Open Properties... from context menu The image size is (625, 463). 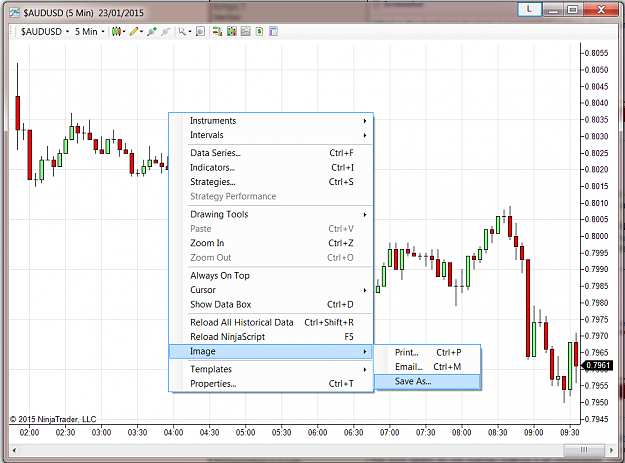(x=271, y=384)
